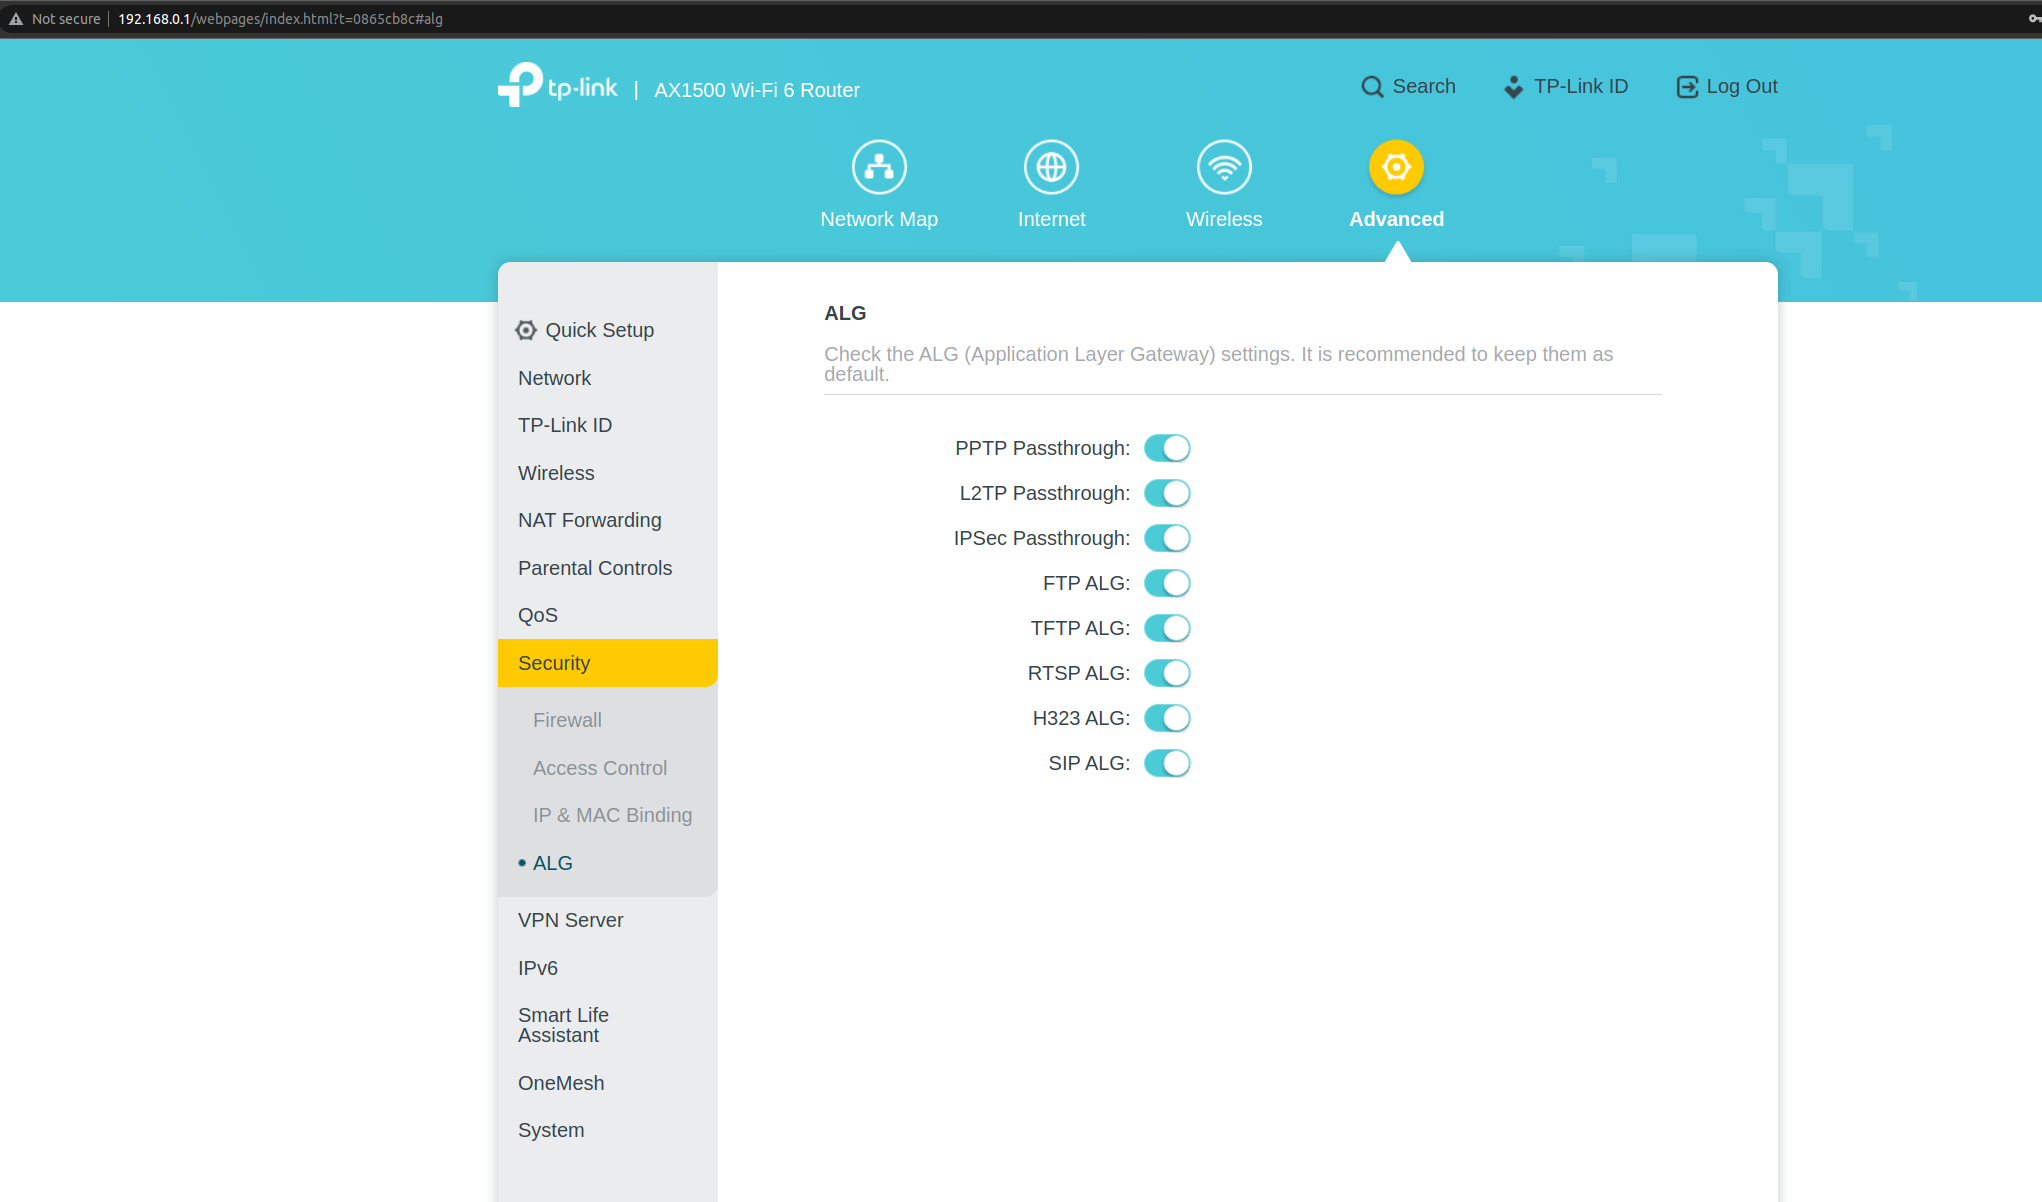Screen dimensions: 2042x1202
Task: Open Parental Controls in sidebar
Action: point(607,568)
